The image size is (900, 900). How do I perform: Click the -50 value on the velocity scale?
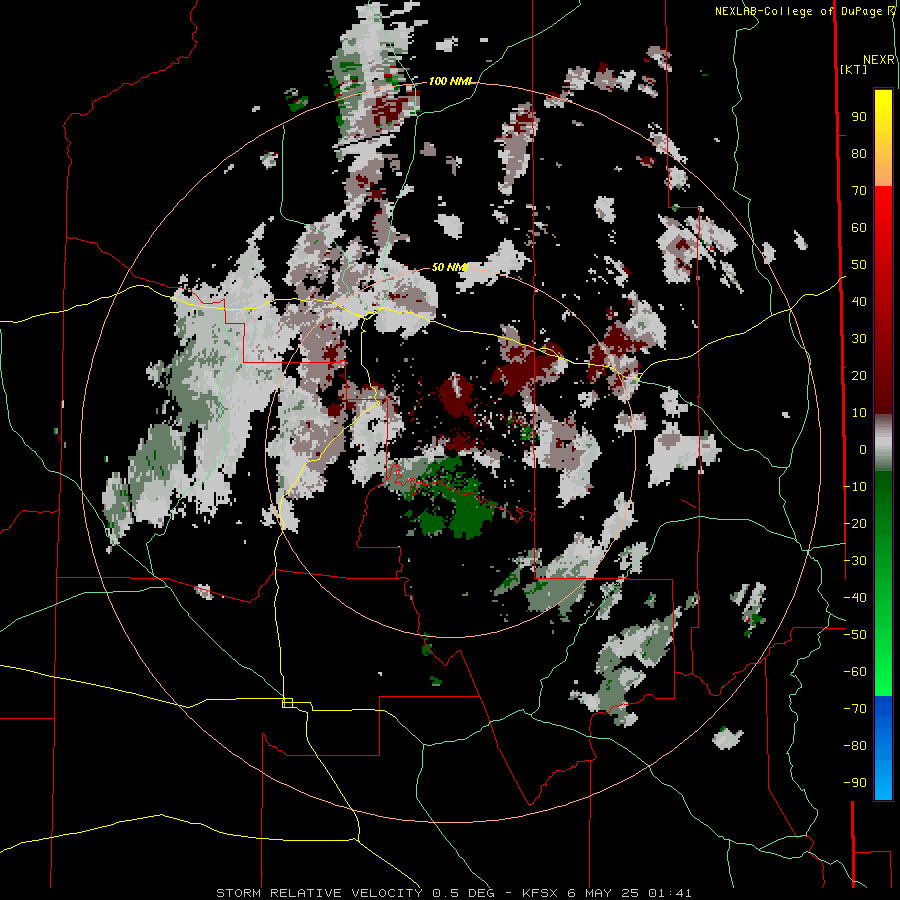[x=855, y=635]
